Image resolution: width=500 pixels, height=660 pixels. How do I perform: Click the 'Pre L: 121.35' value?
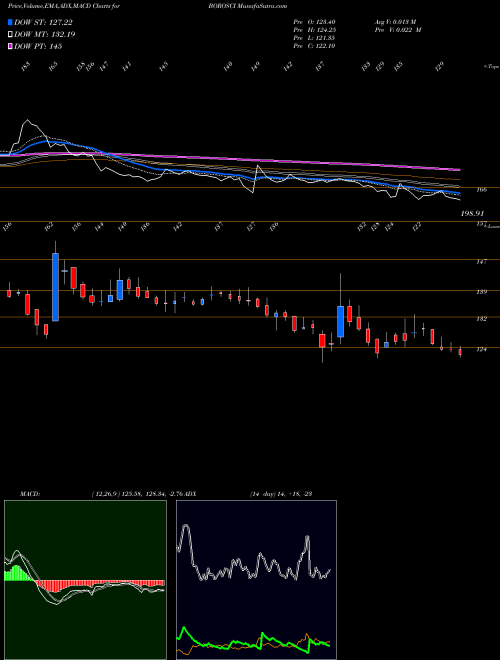314,38
